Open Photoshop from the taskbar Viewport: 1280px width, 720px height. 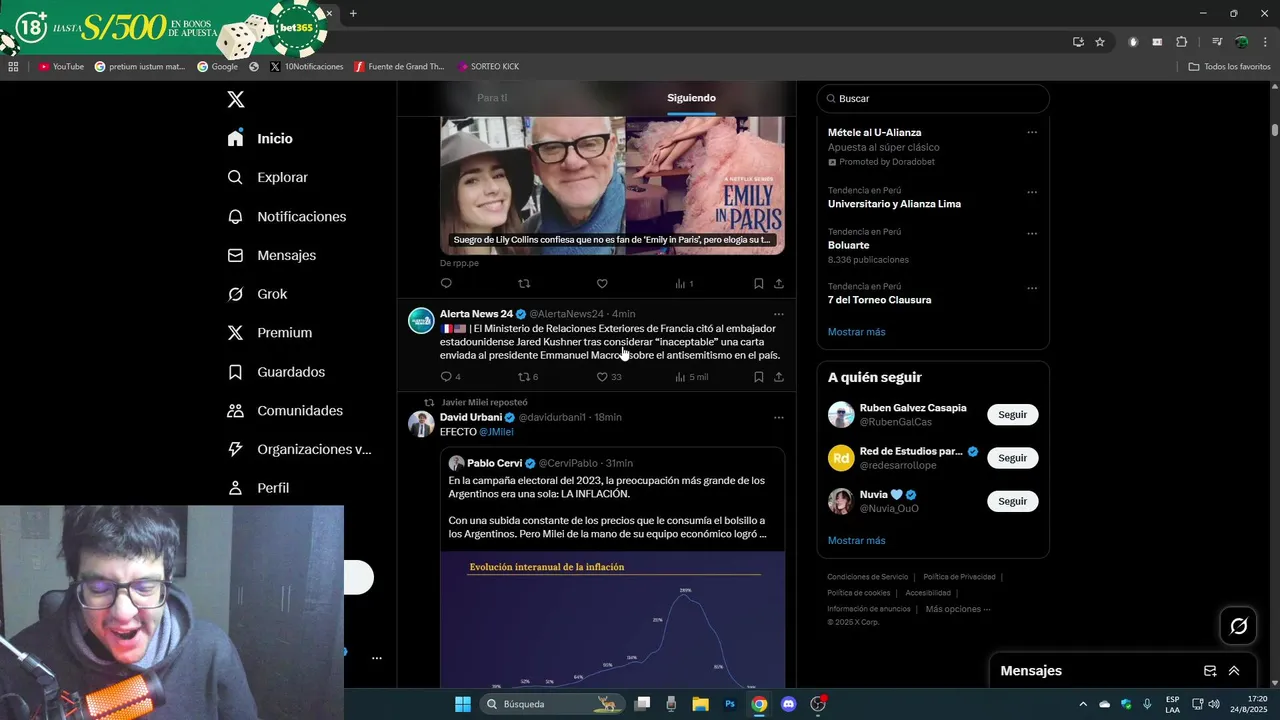click(x=730, y=704)
